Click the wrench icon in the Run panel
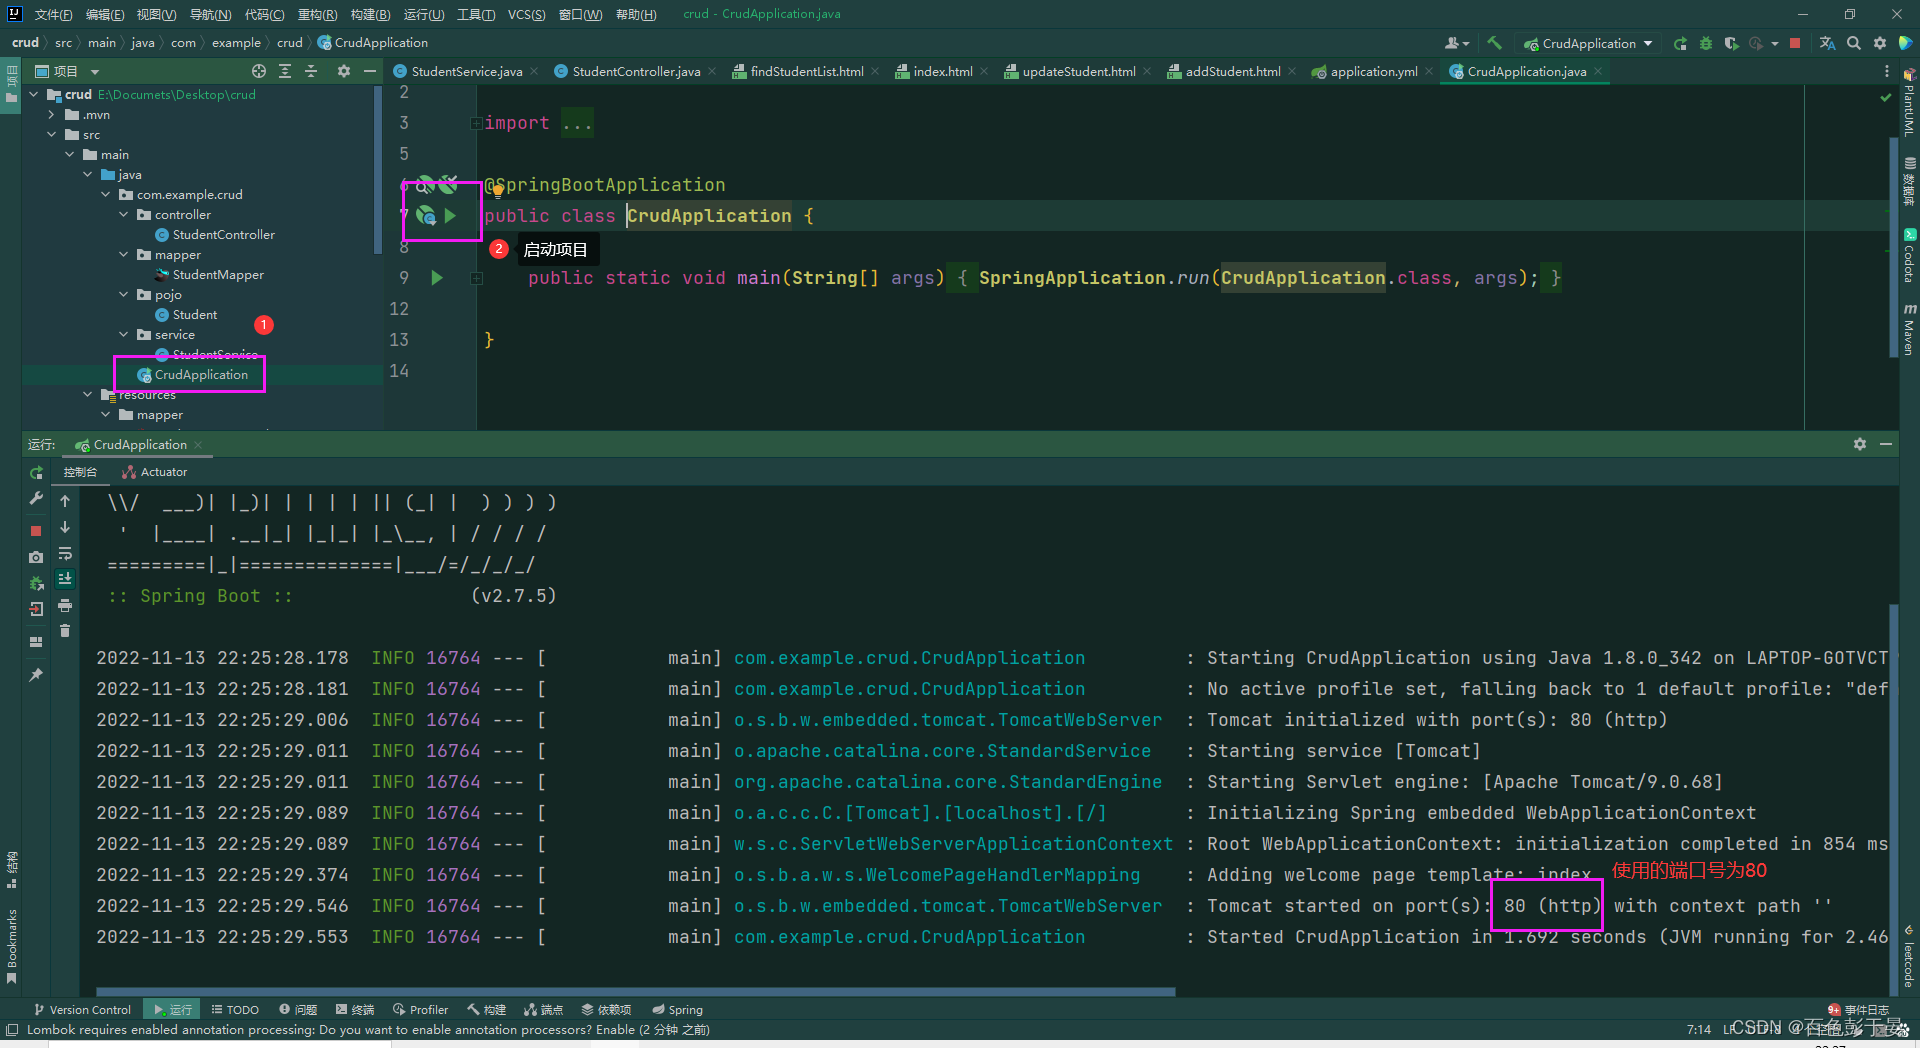 (36, 498)
